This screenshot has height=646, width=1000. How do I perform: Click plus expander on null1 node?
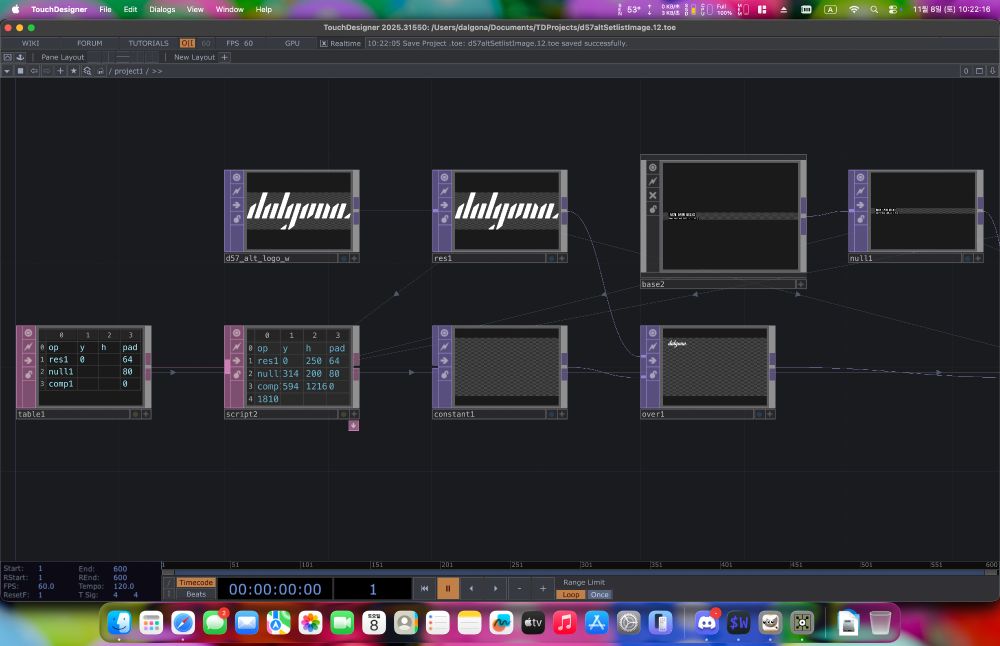coord(978,258)
